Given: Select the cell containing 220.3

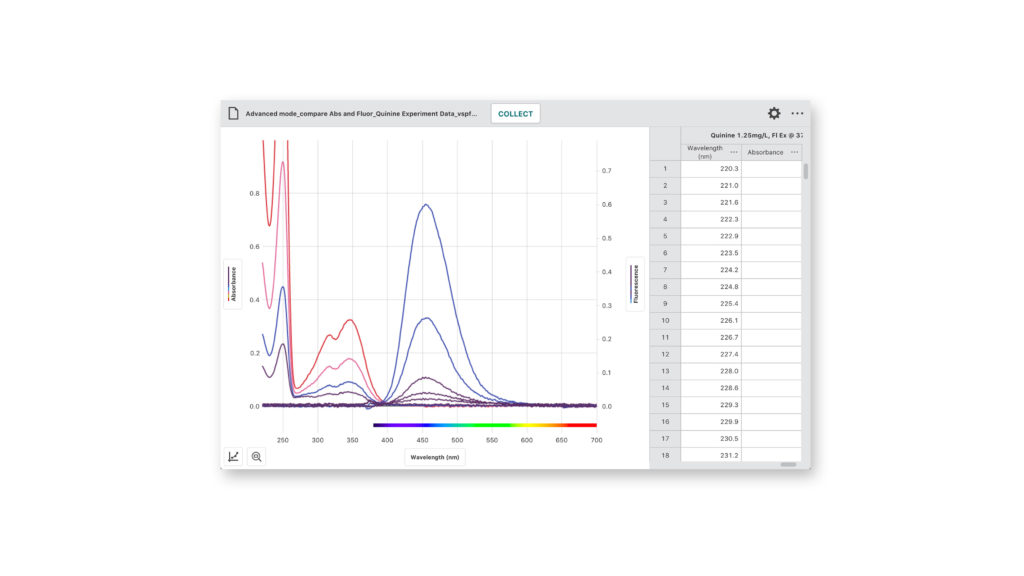Looking at the screenshot, I should [x=730, y=168].
